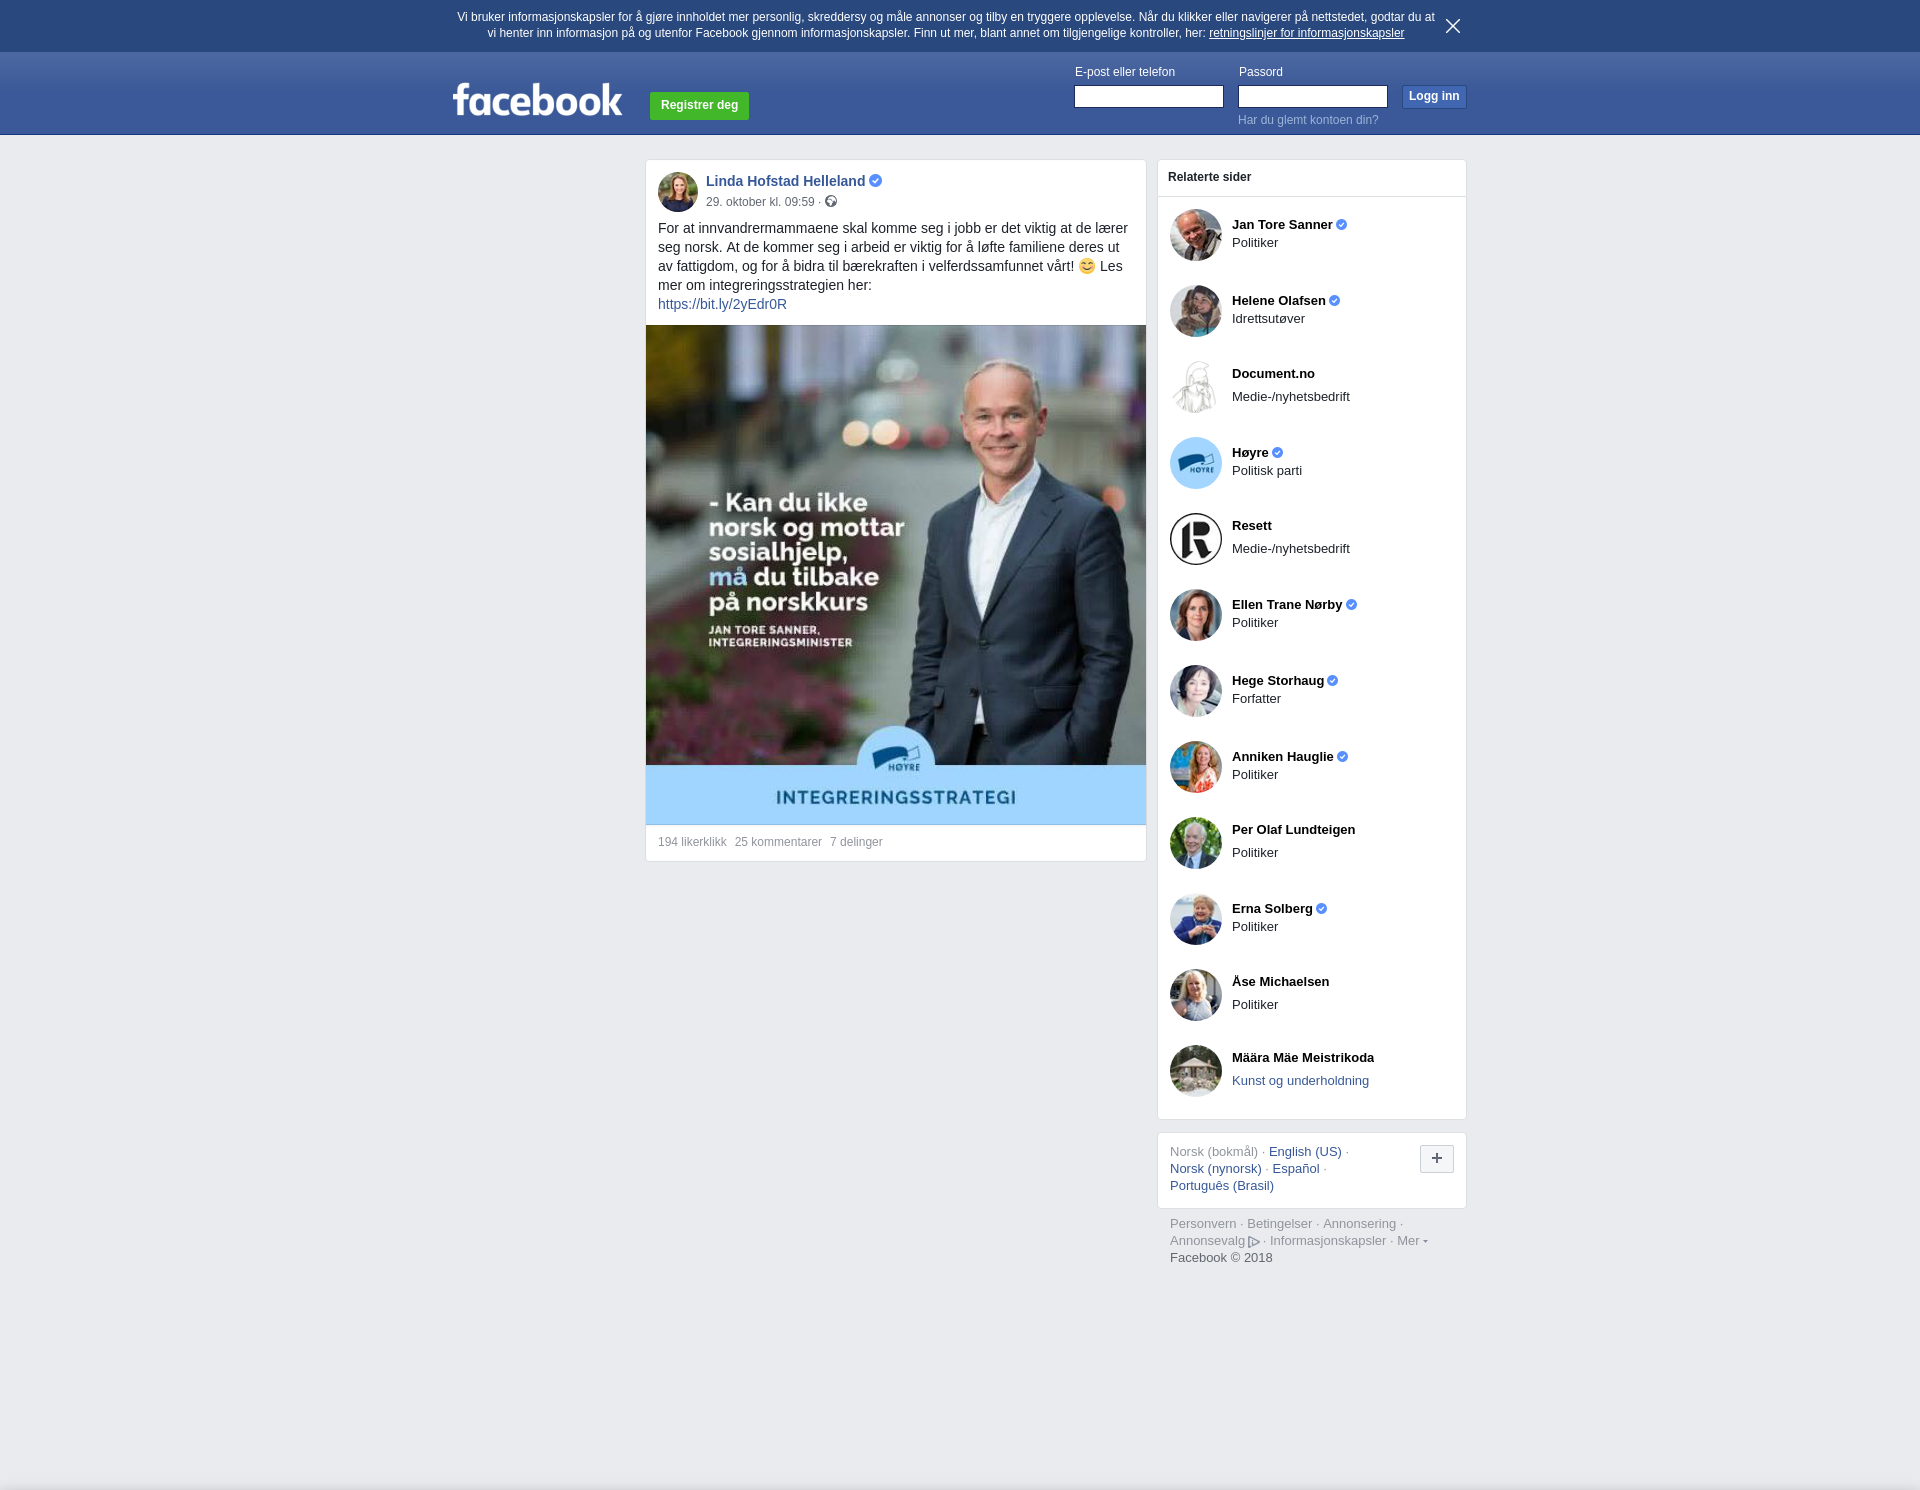1920x1490 pixels.
Task: Open Høyre page name in related pages
Action: pyautogui.click(x=1250, y=453)
